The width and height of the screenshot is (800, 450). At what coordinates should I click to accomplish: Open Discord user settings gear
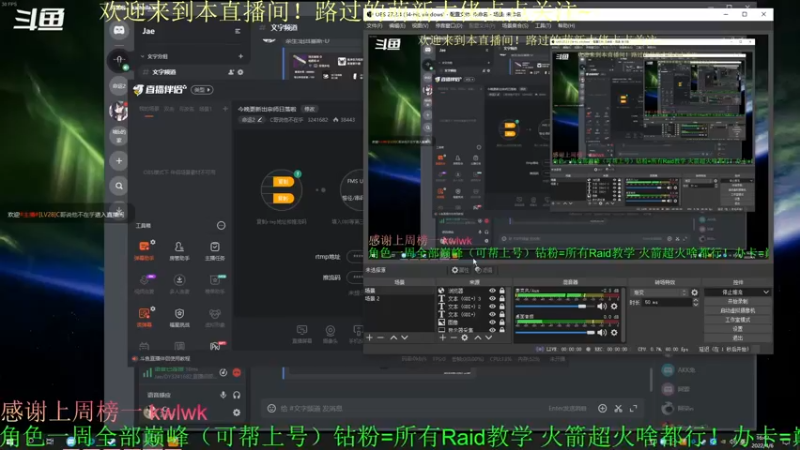[237, 412]
